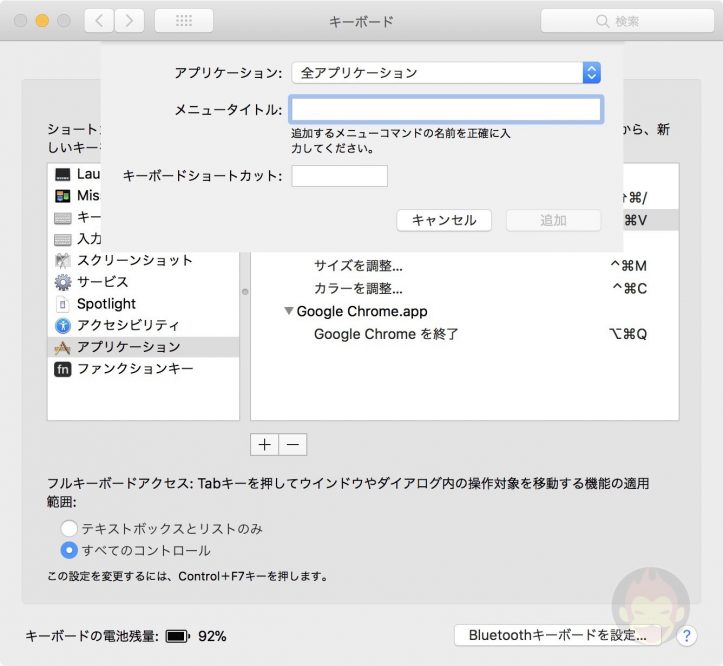Click the アプリケーション pencil-ruler icon

(63, 347)
